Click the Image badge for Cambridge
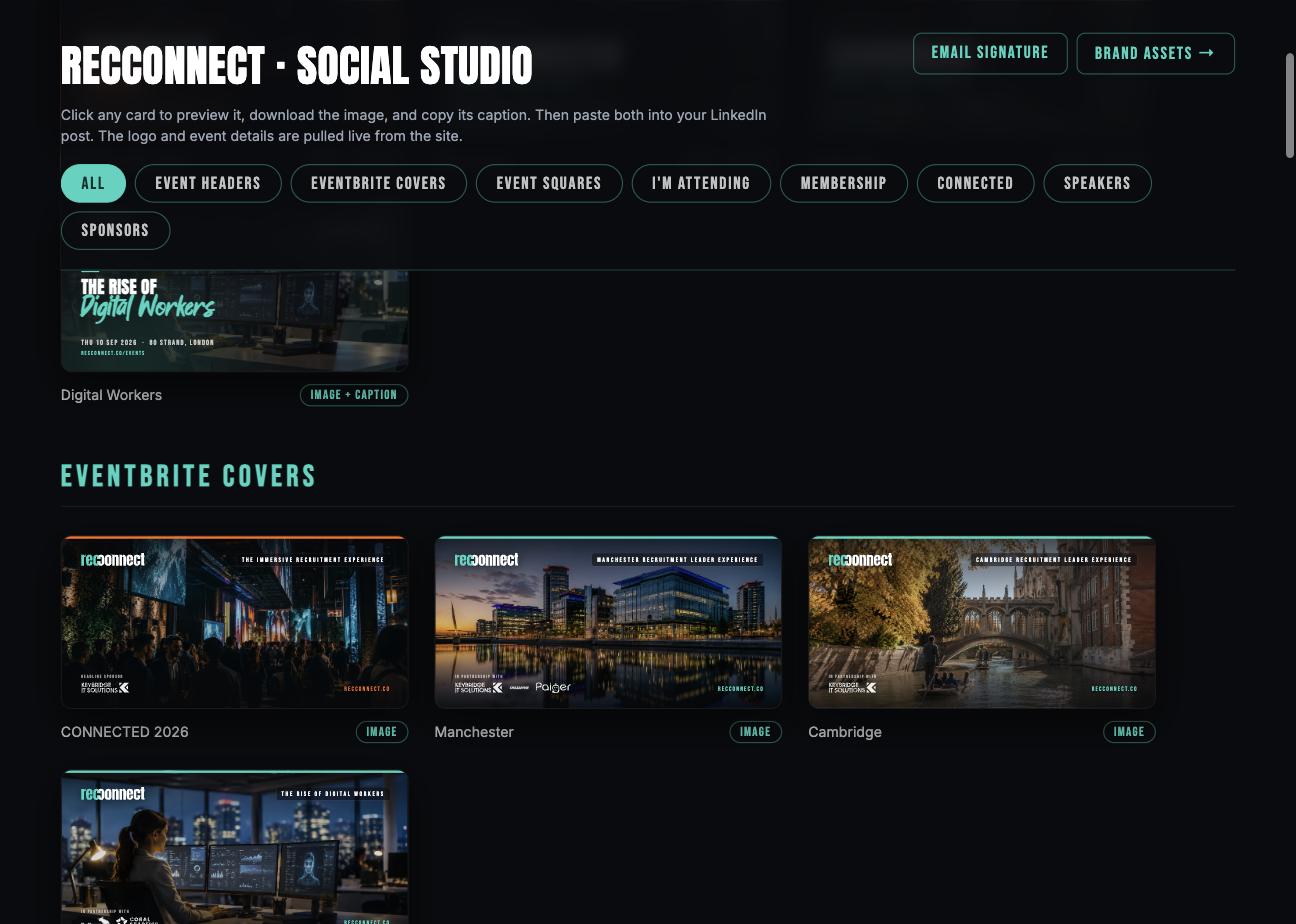Screen dimensions: 1296x924 (1129, 732)
